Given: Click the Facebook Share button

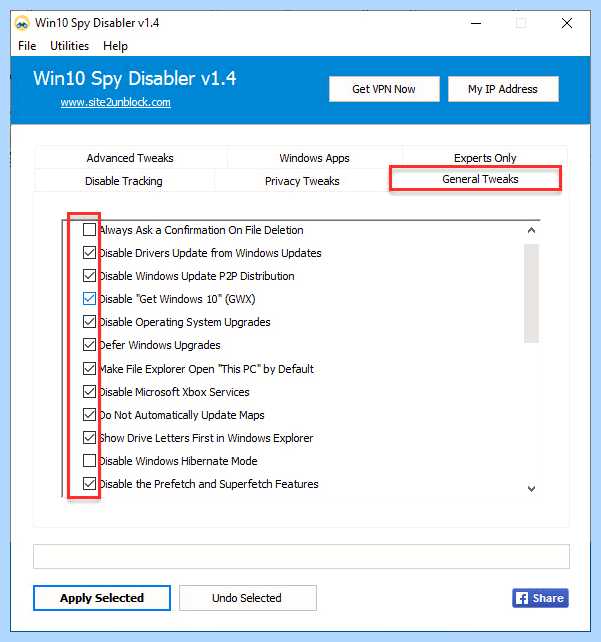Looking at the screenshot, I should pos(540,598).
